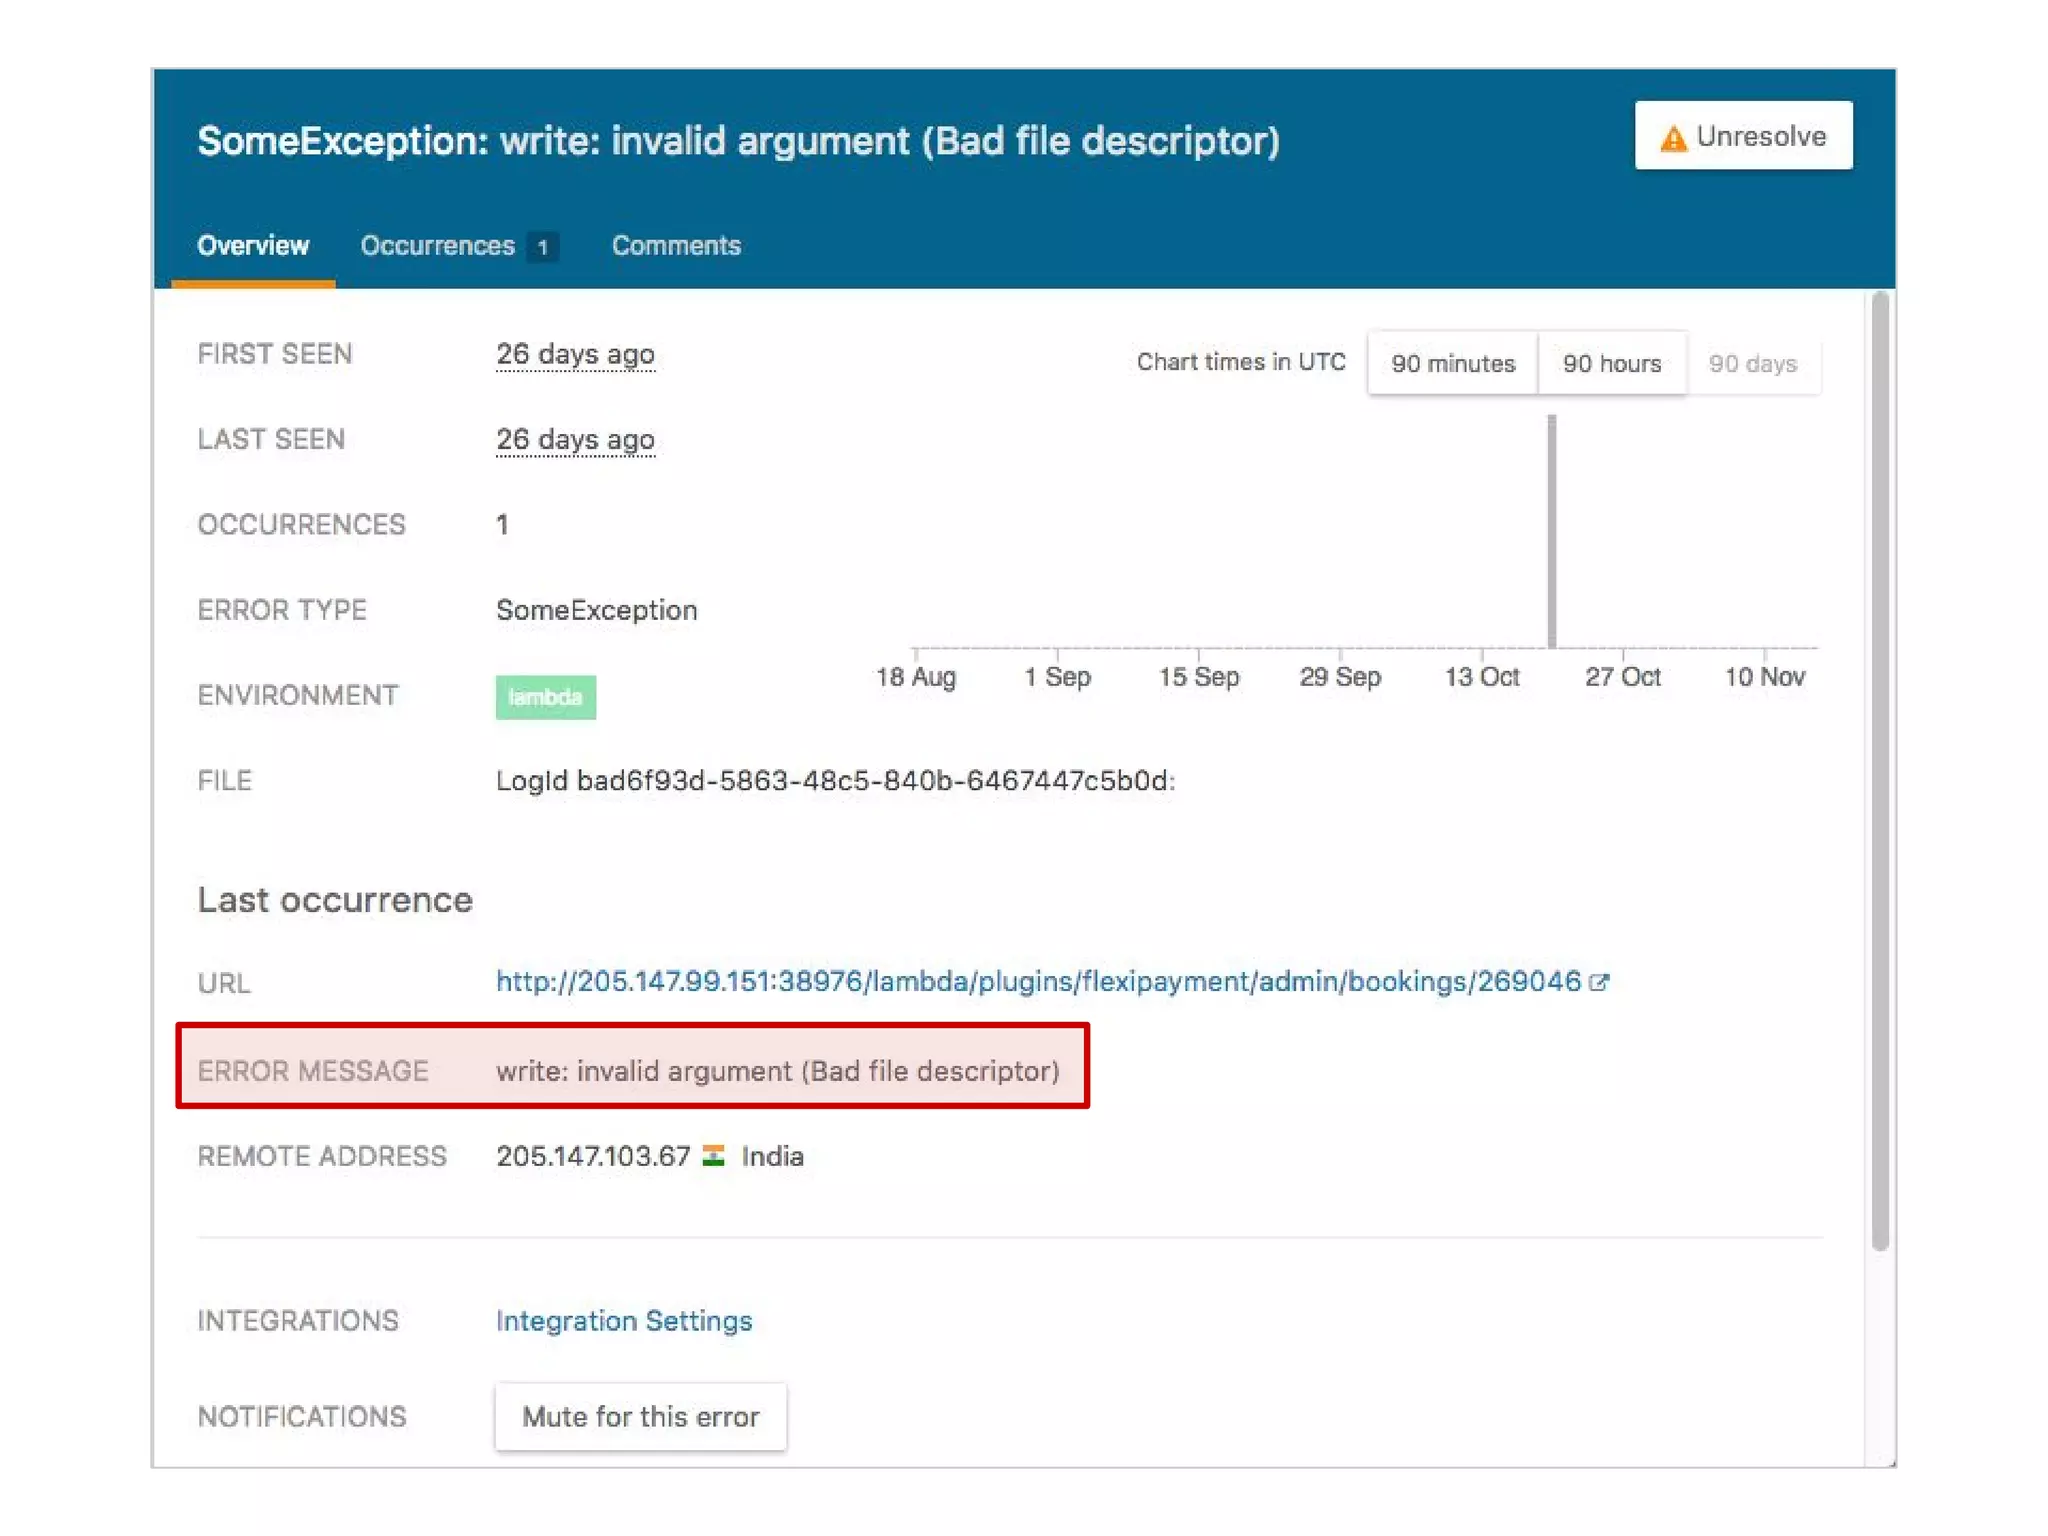2048x1536 pixels.
Task: Click the vertical scrollbar thumb
Action: (x=1880, y=770)
